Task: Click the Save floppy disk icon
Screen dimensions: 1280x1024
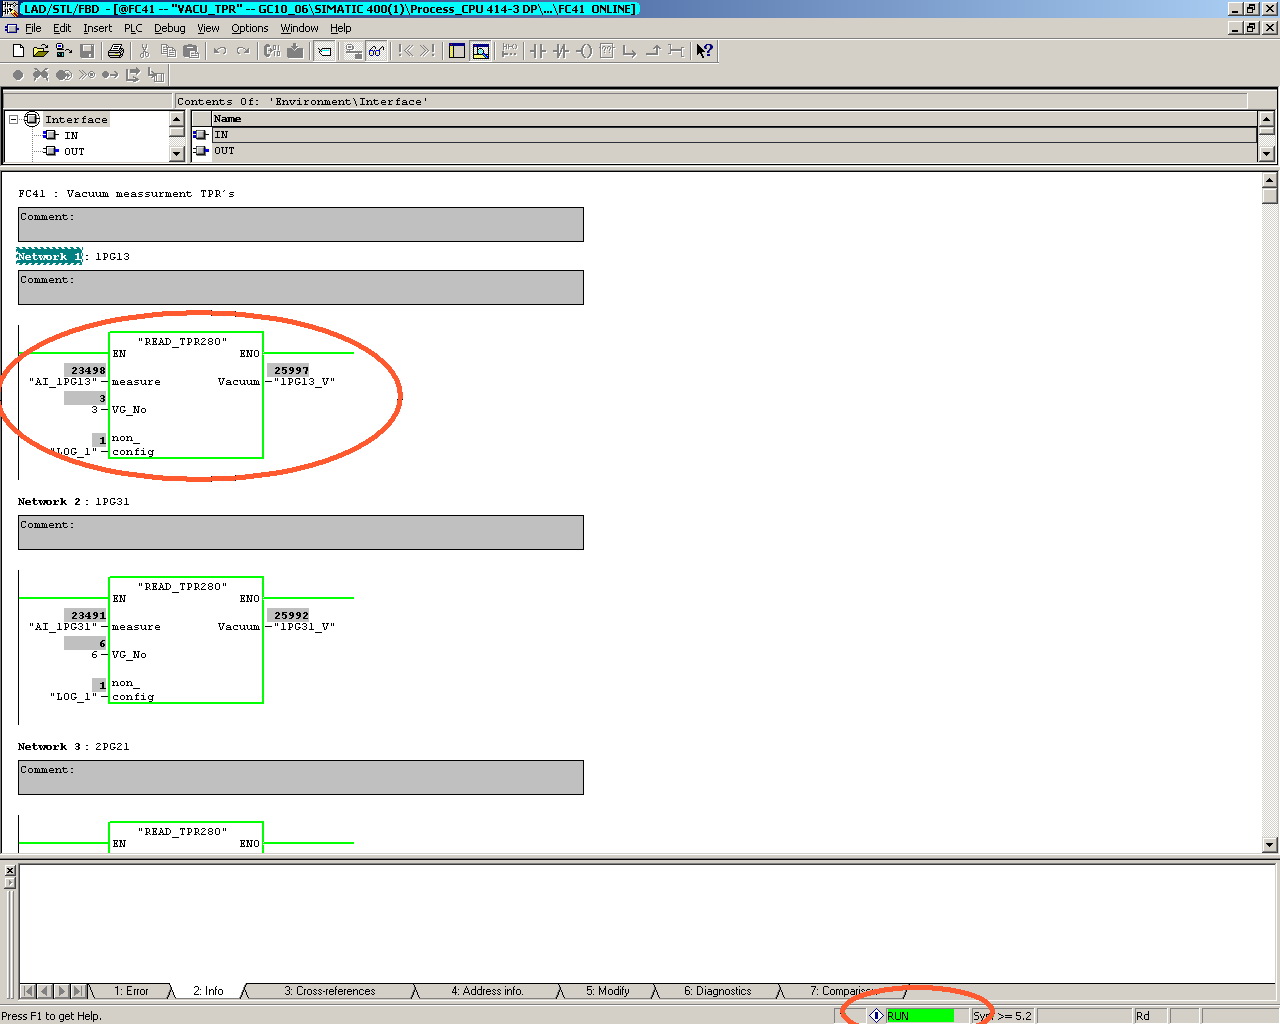Action: click(x=87, y=51)
